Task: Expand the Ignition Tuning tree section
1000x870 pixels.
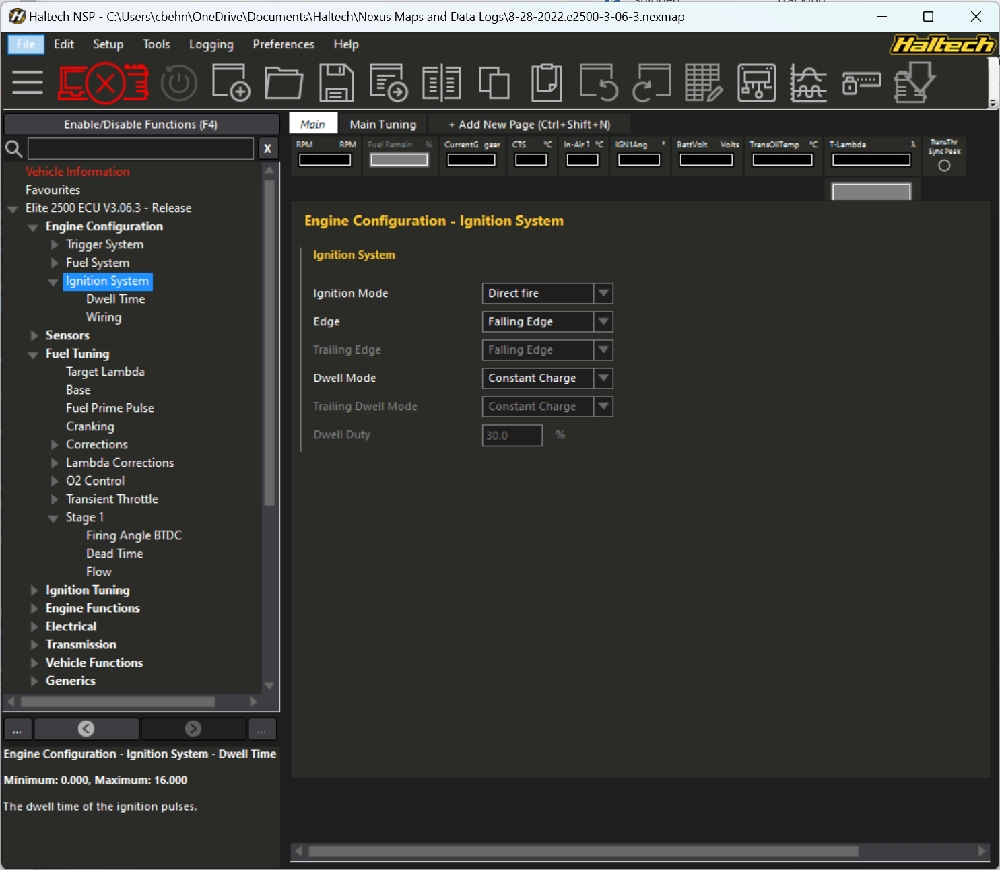Action: click(x=35, y=591)
